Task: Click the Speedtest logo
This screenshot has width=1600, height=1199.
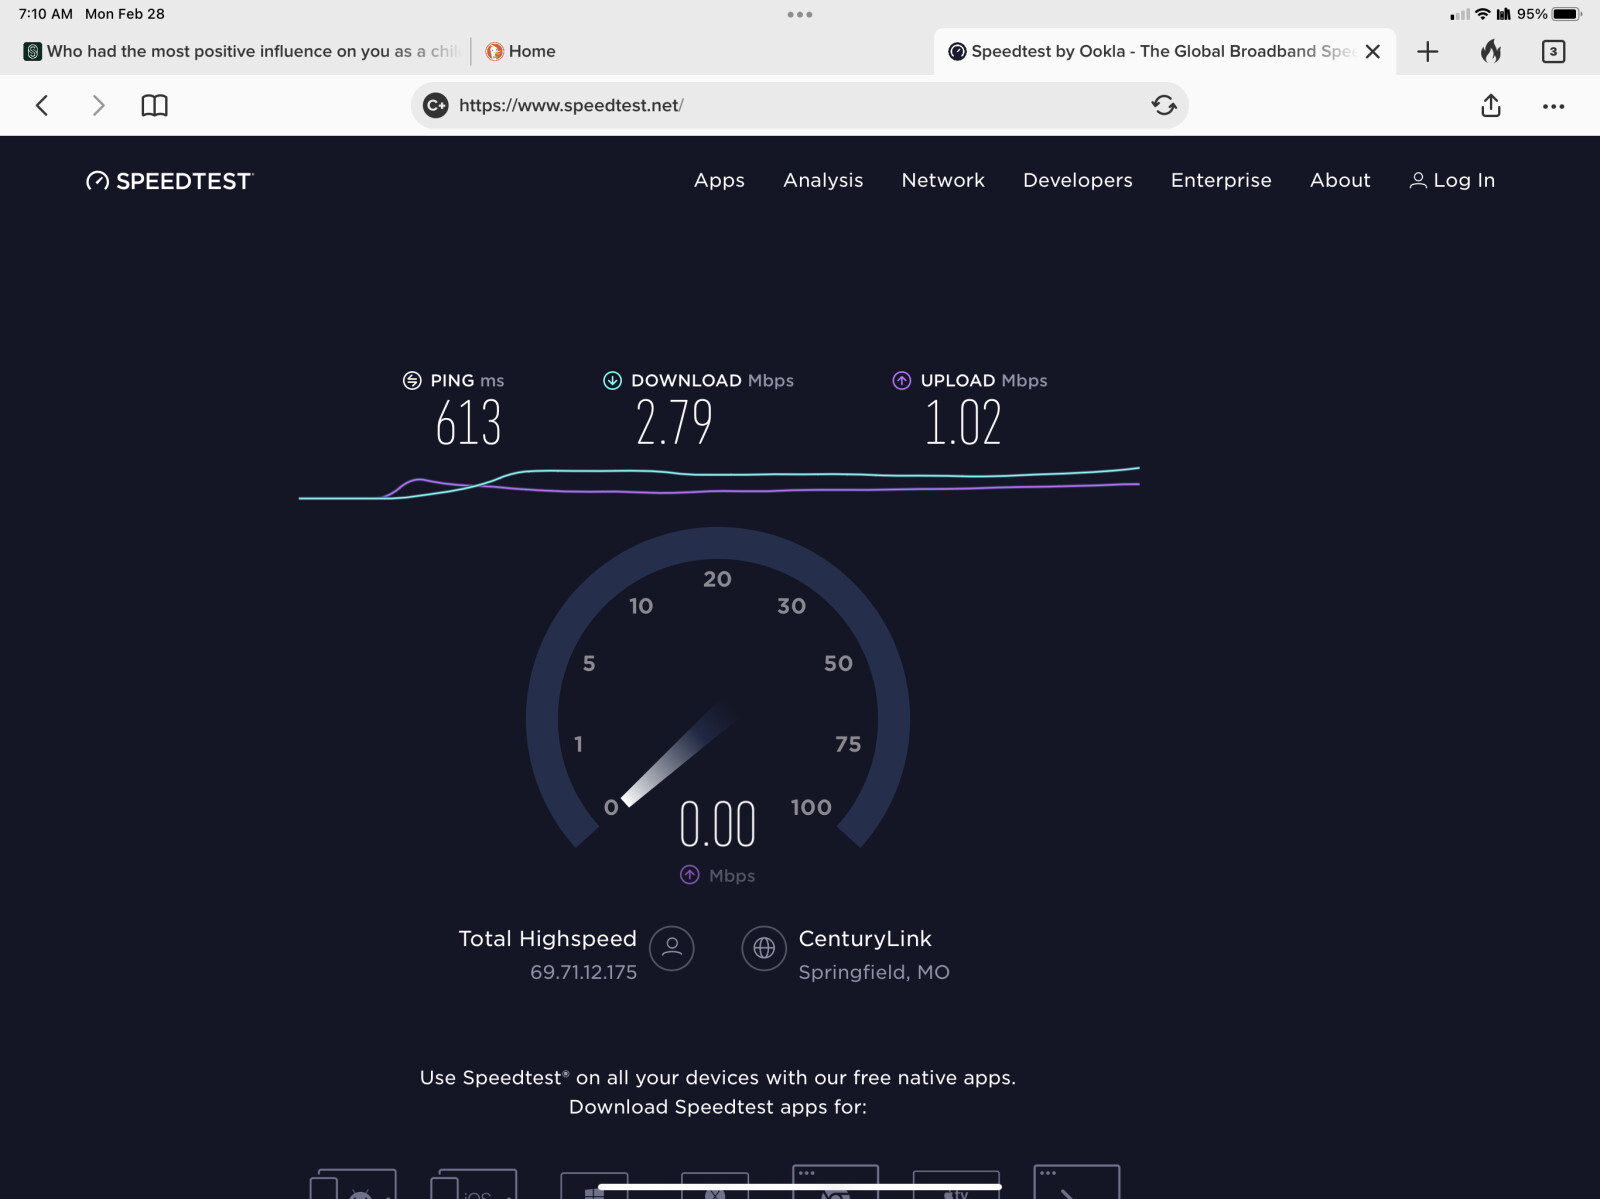Action: 170,181
